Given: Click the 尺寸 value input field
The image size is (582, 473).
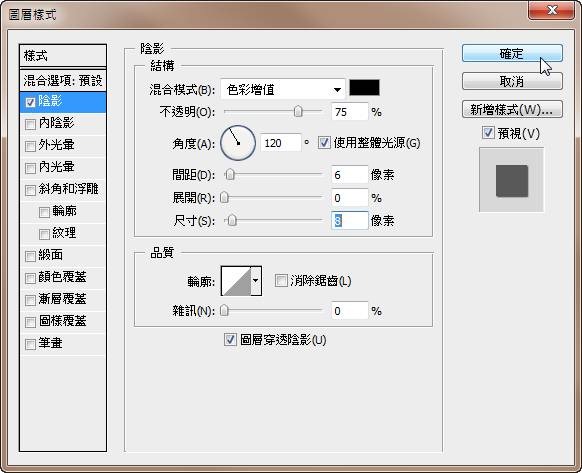Looking at the screenshot, I should 349,221.
